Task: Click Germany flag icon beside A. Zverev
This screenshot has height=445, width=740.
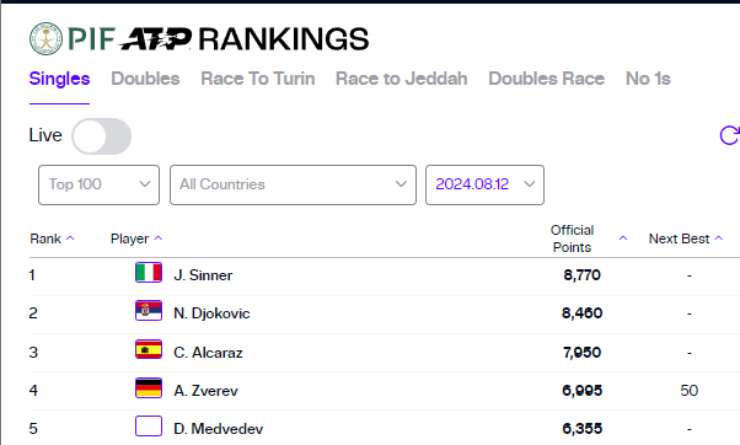Action: click(149, 388)
